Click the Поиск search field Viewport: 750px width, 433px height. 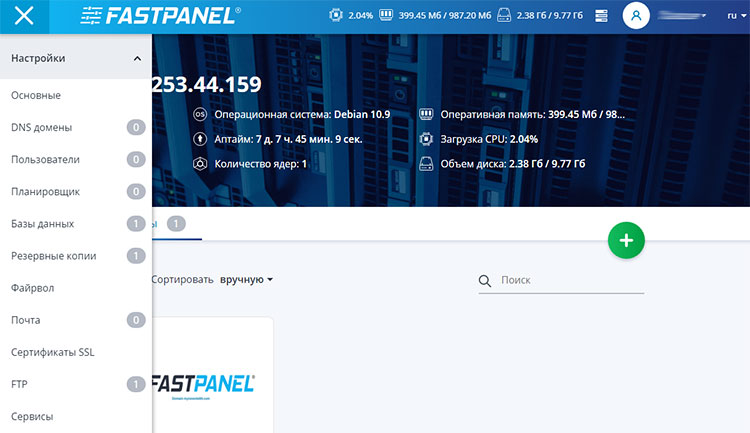coord(570,281)
